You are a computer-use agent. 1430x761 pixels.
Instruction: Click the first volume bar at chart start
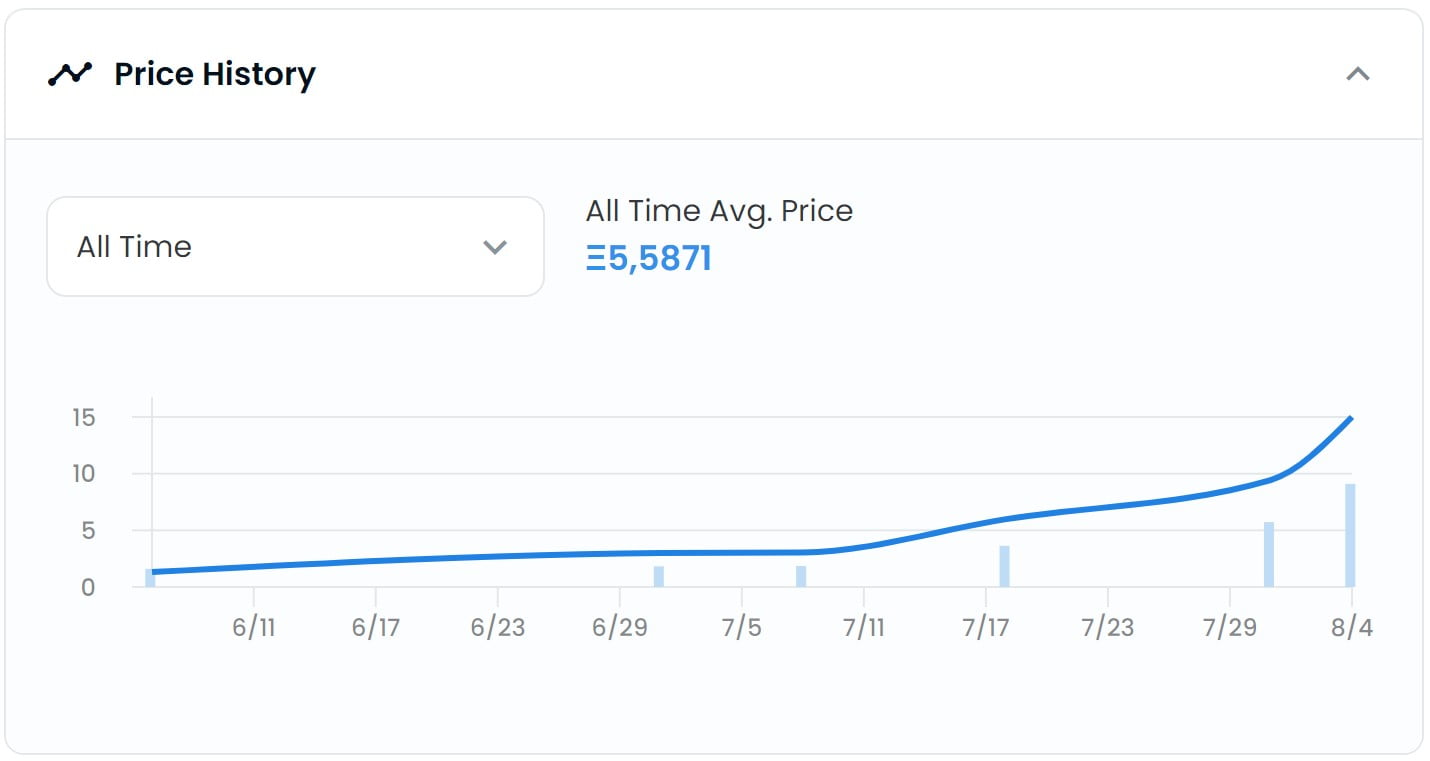coord(150,580)
